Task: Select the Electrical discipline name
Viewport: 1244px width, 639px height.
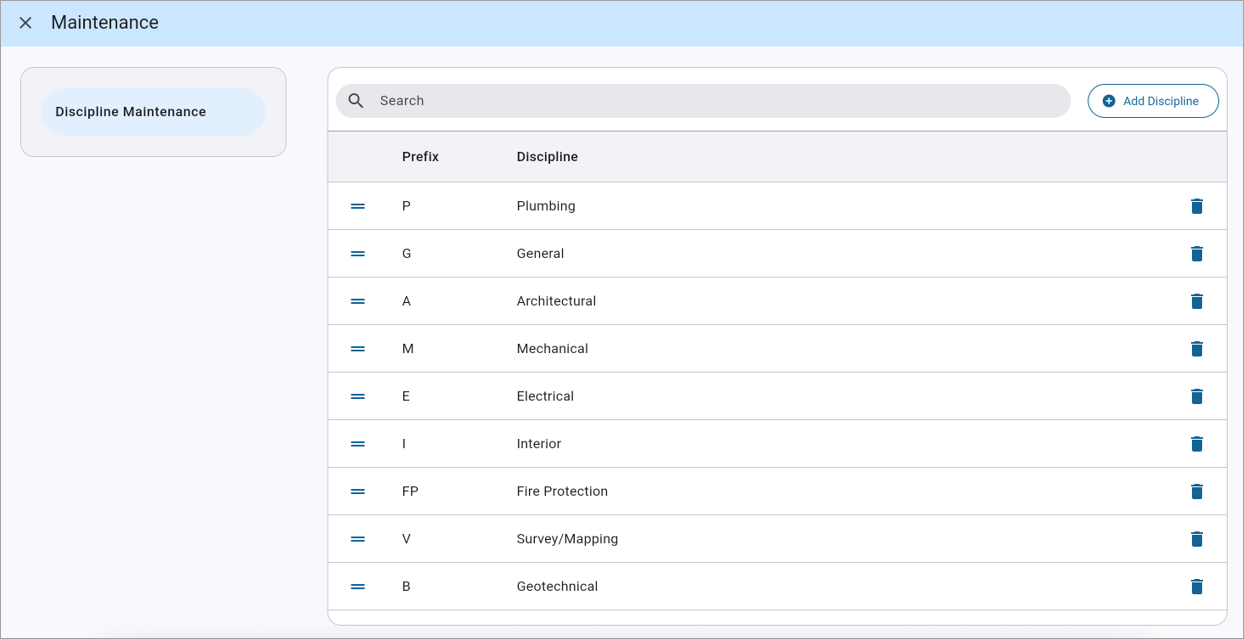Action: pos(545,396)
